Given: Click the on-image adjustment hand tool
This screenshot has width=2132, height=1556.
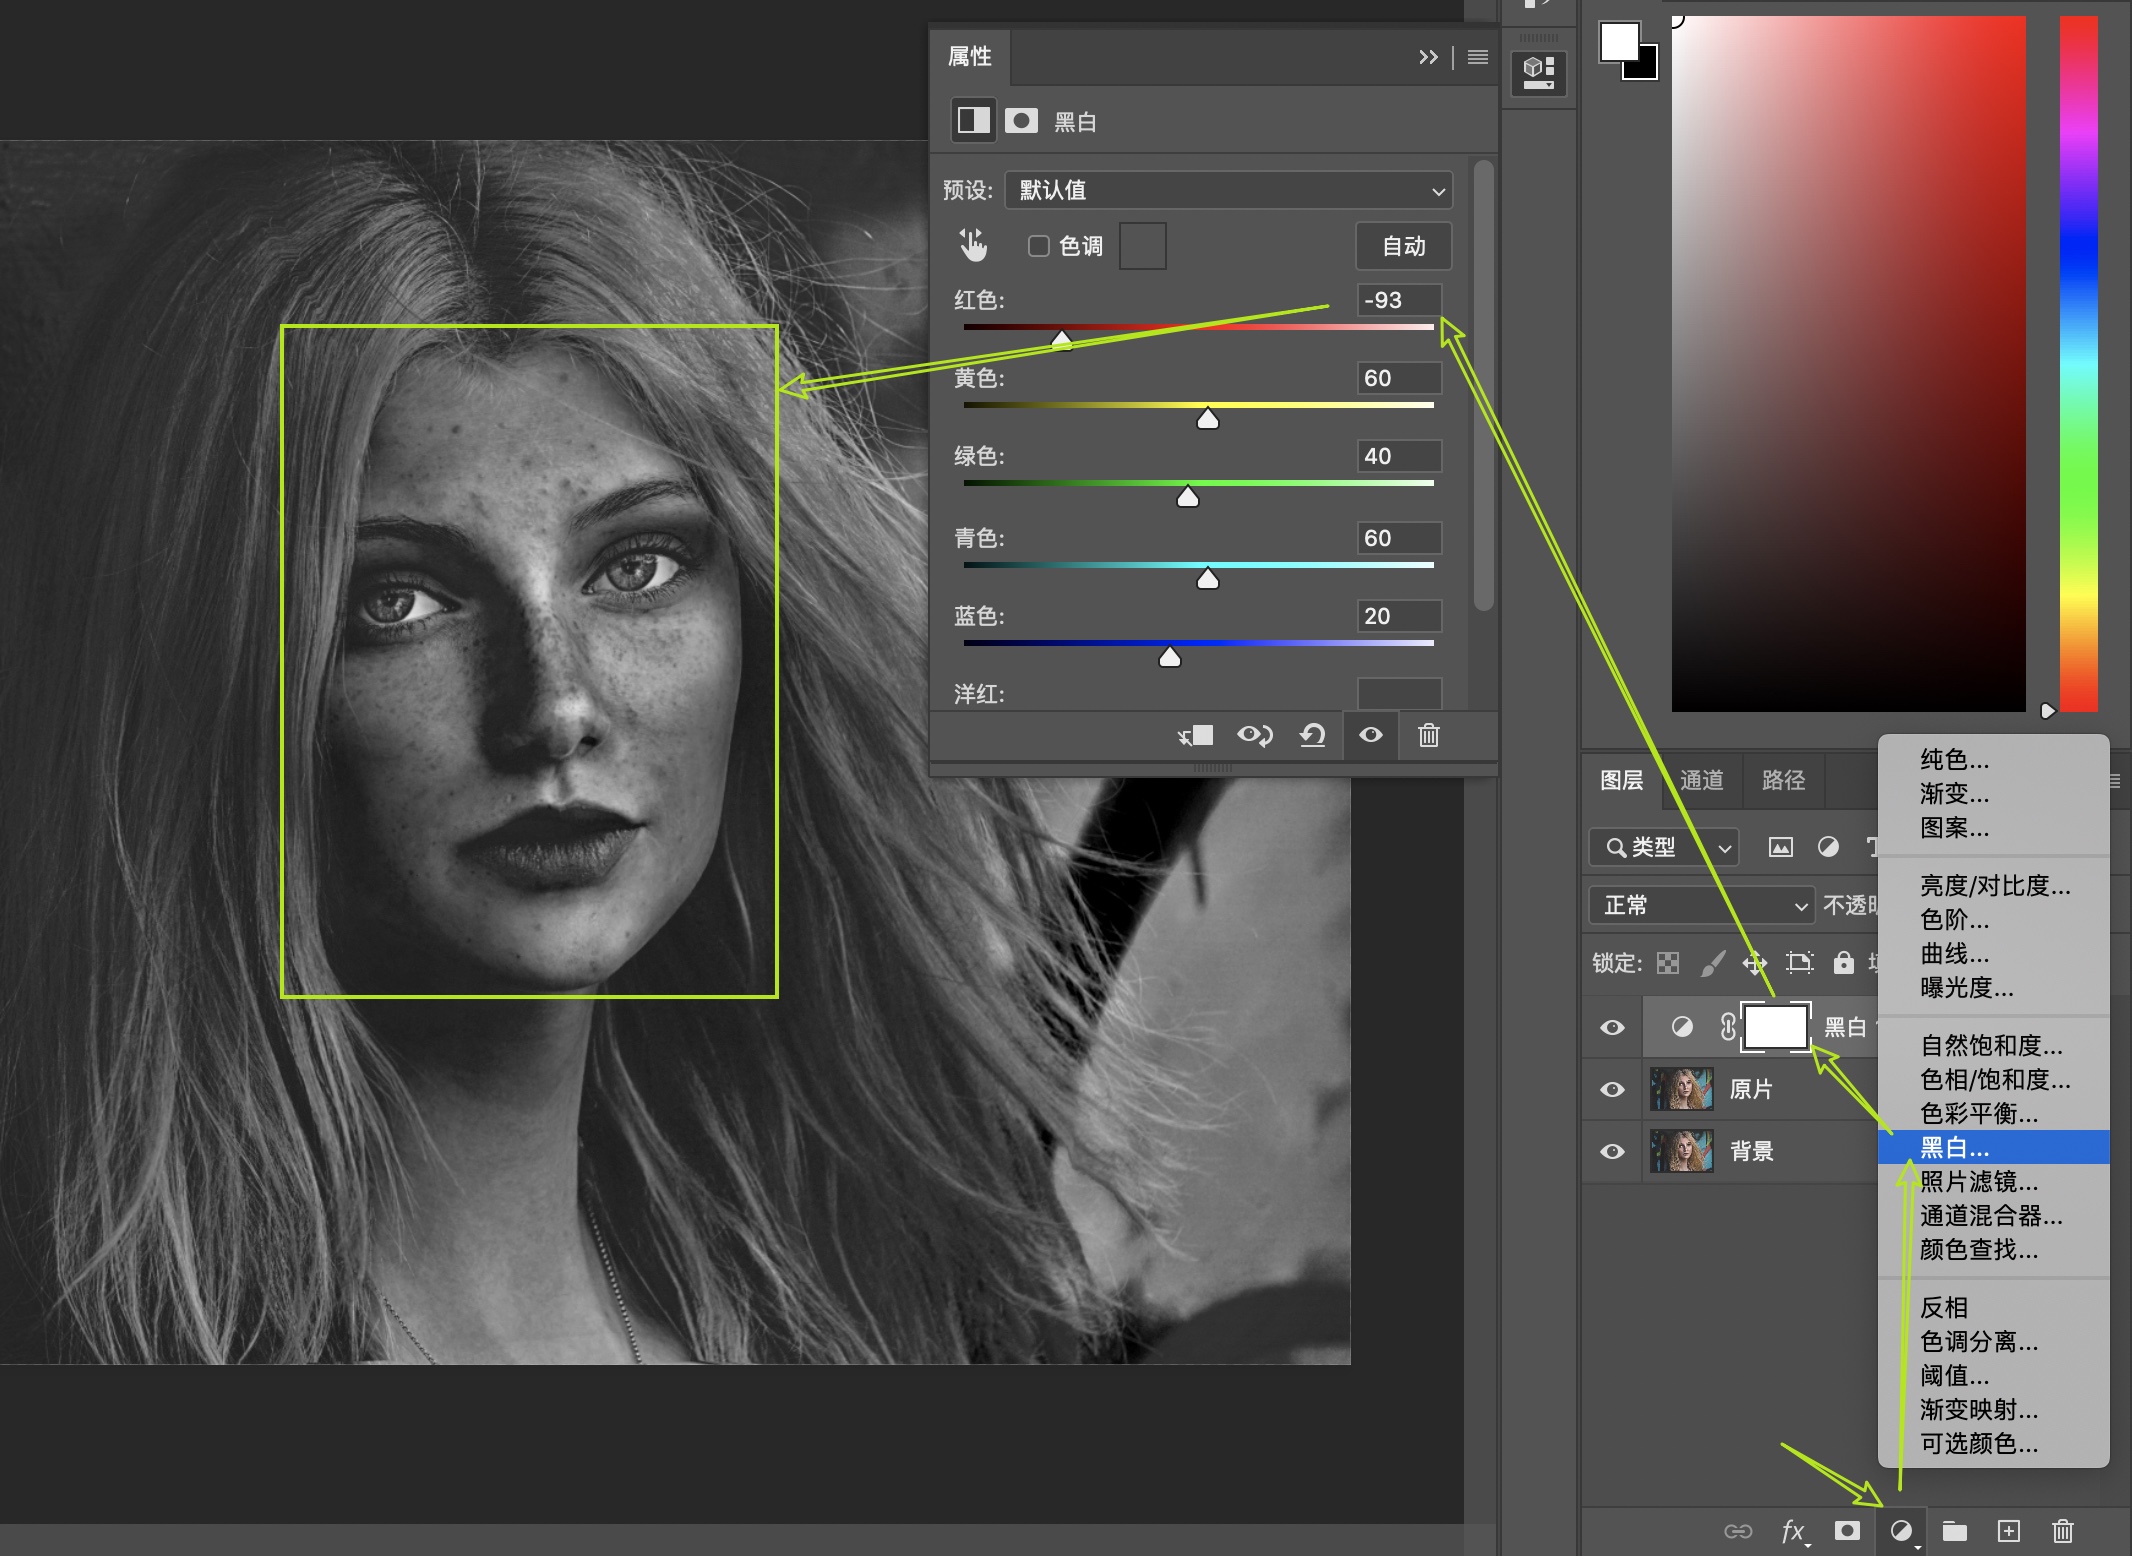Looking at the screenshot, I should (973, 245).
